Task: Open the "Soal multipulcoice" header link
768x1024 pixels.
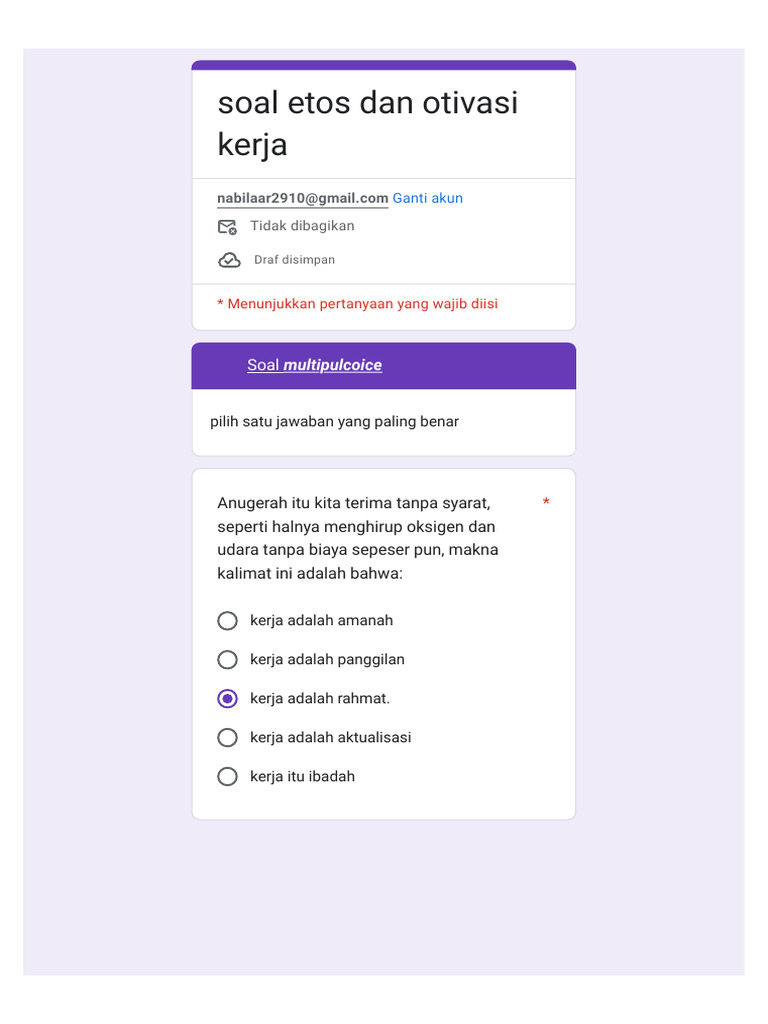Action: (314, 366)
